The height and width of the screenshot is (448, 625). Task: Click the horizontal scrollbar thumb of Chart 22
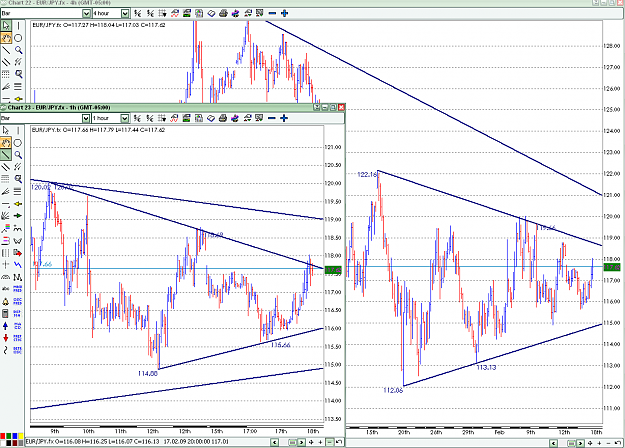coord(572,443)
